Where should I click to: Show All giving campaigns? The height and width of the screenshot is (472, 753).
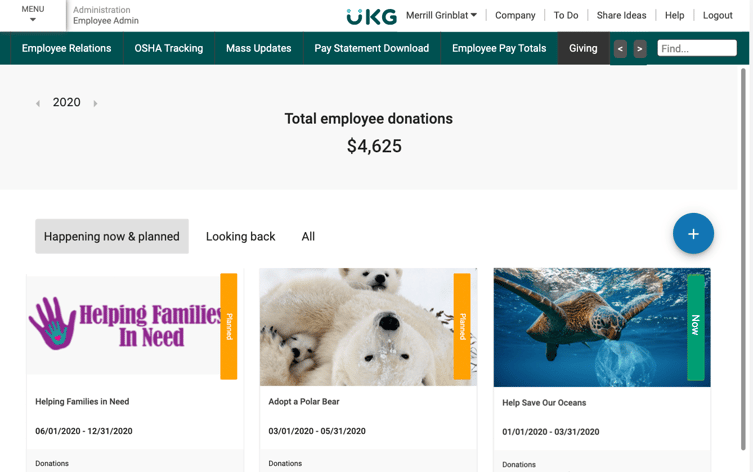pyautogui.click(x=308, y=236)
